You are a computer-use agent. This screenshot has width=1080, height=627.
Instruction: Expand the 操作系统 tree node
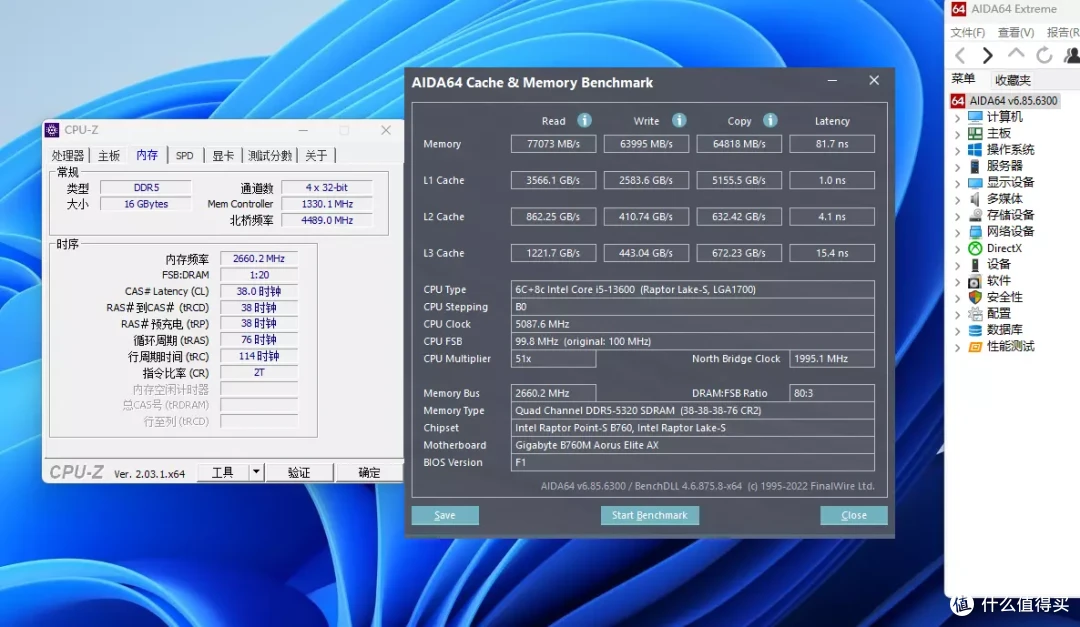[957, 150]
